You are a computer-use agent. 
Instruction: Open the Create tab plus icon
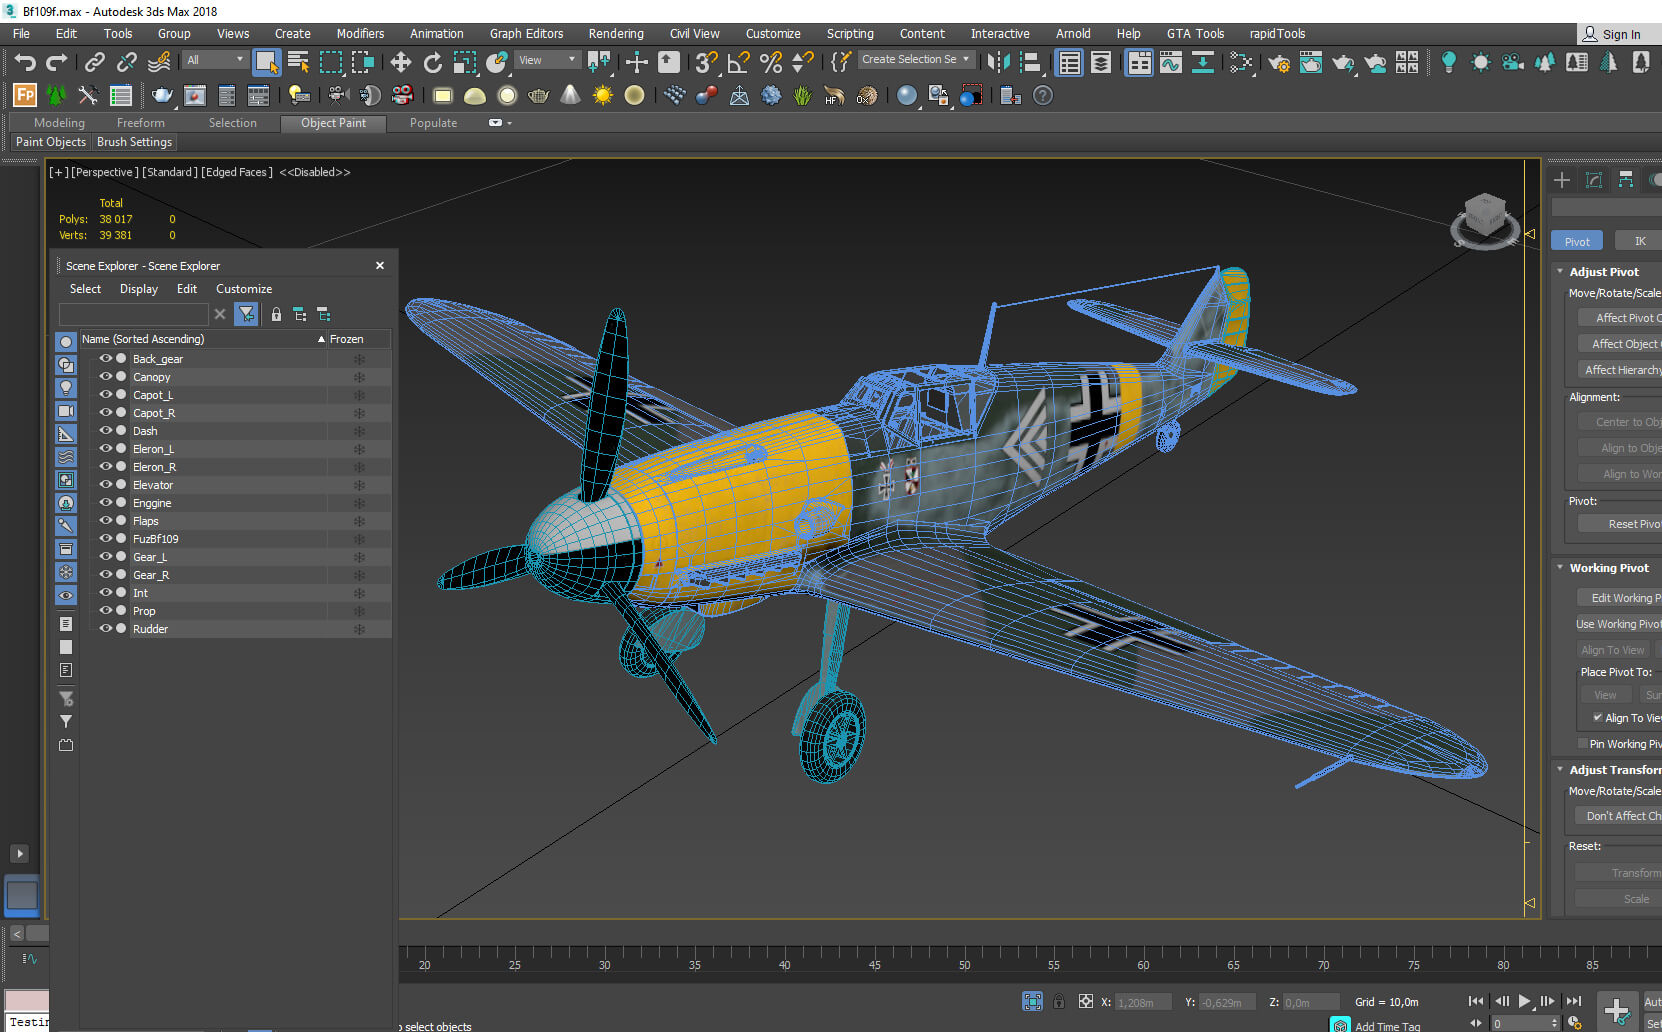[1562, 180]
